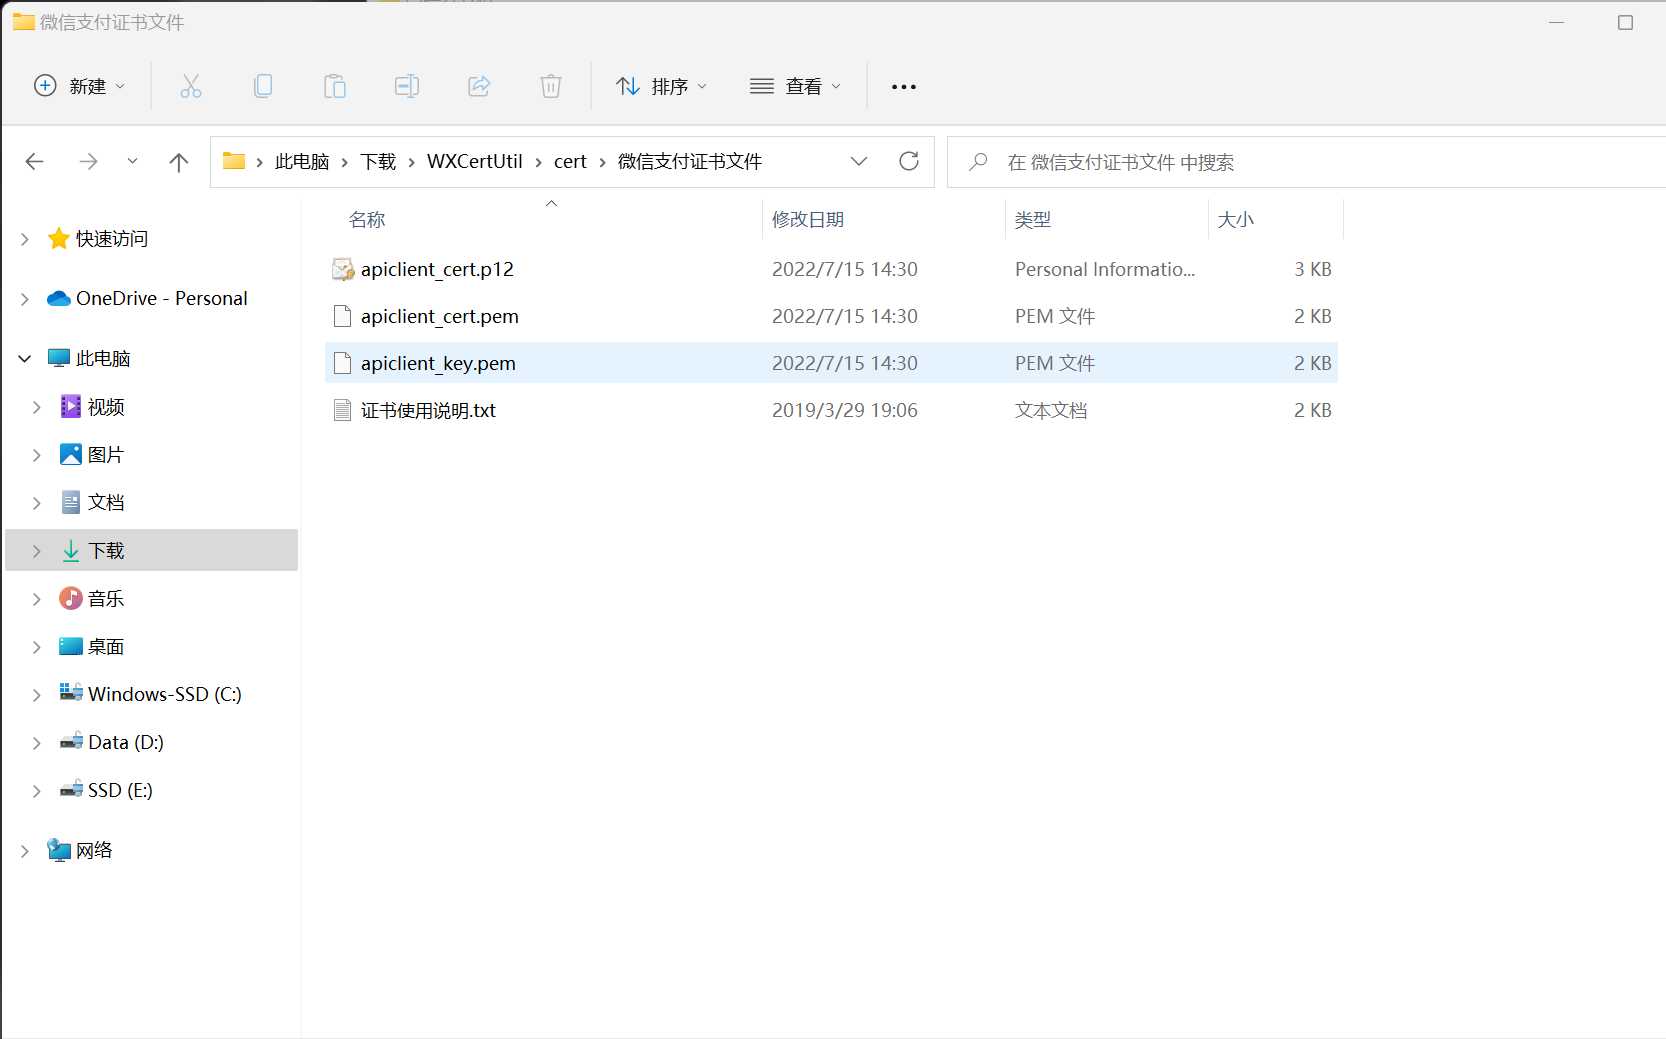The image size is (1666, 1039).
Task: Select the apiclient_cert.pem file name
Action: tap(440, 316)
